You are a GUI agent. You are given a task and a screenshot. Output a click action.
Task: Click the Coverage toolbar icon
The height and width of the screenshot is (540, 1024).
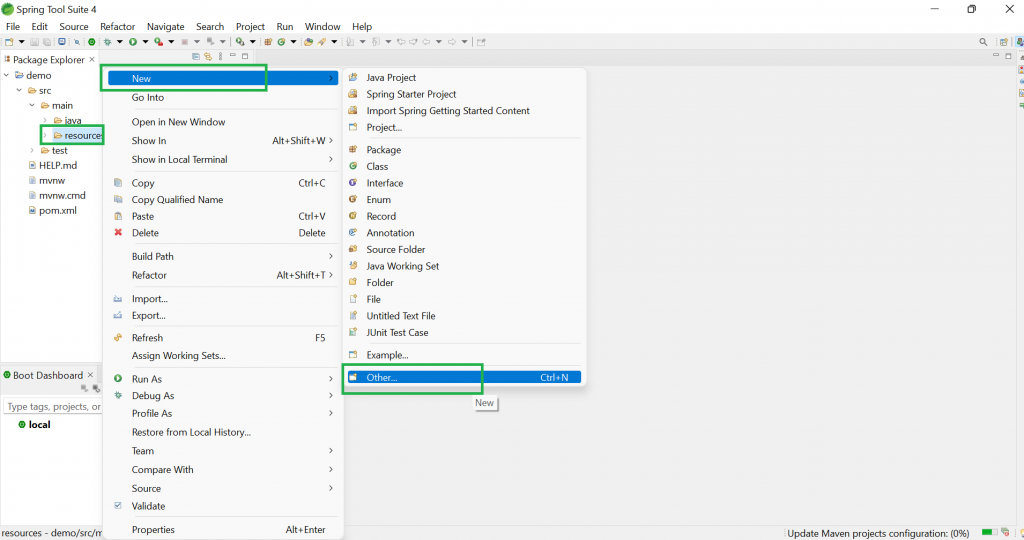point(158,42)
